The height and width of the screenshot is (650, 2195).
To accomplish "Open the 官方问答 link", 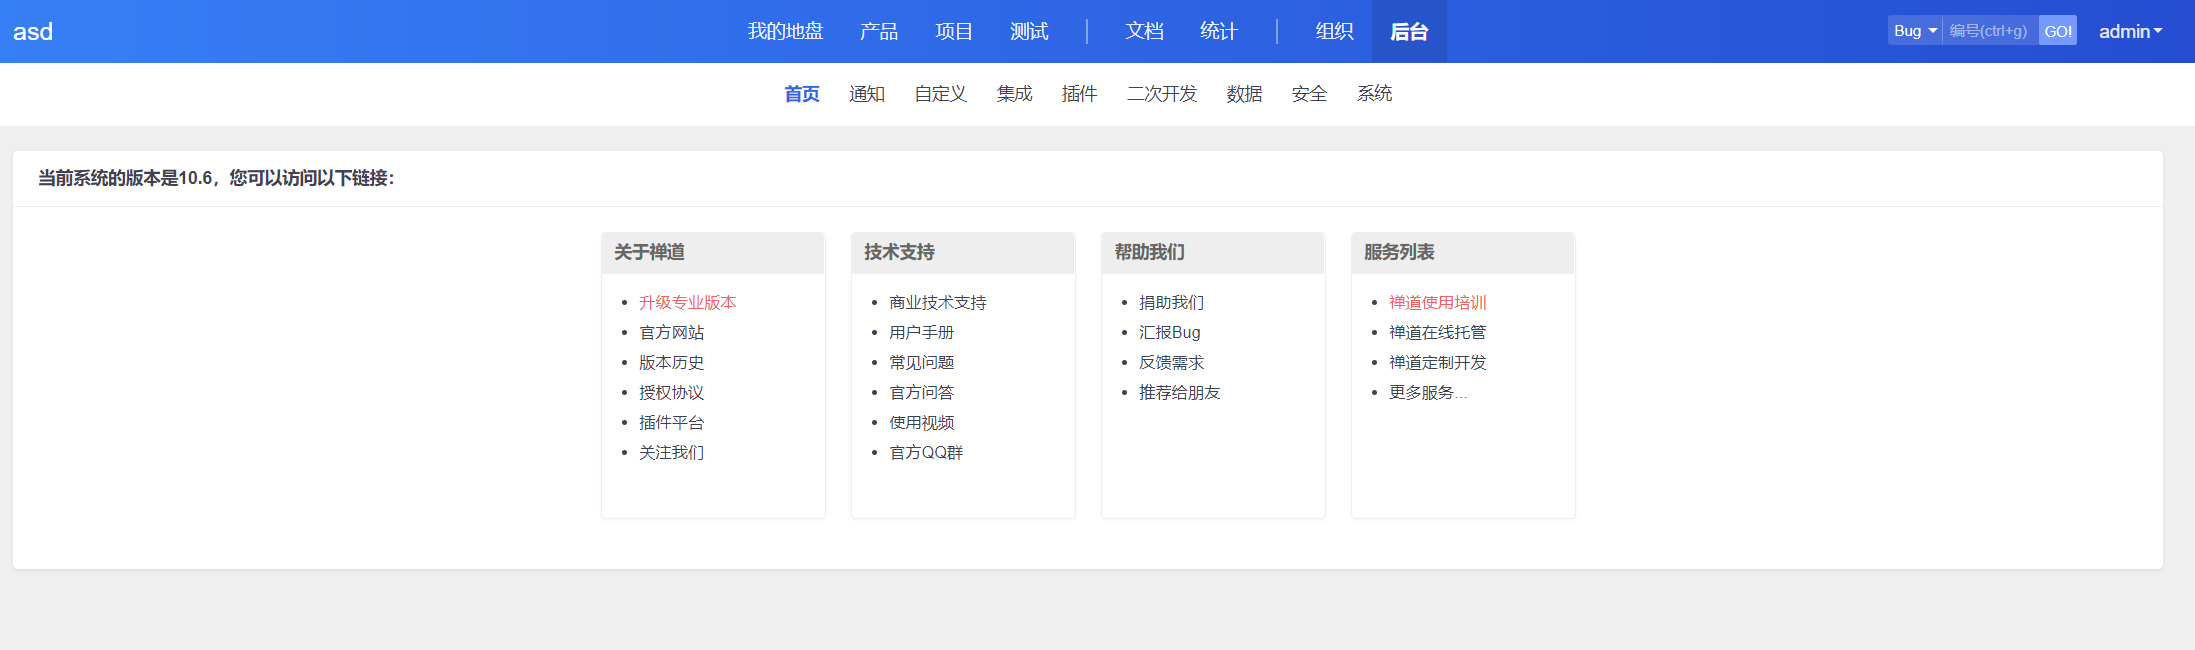I will [x=922, y=392].
